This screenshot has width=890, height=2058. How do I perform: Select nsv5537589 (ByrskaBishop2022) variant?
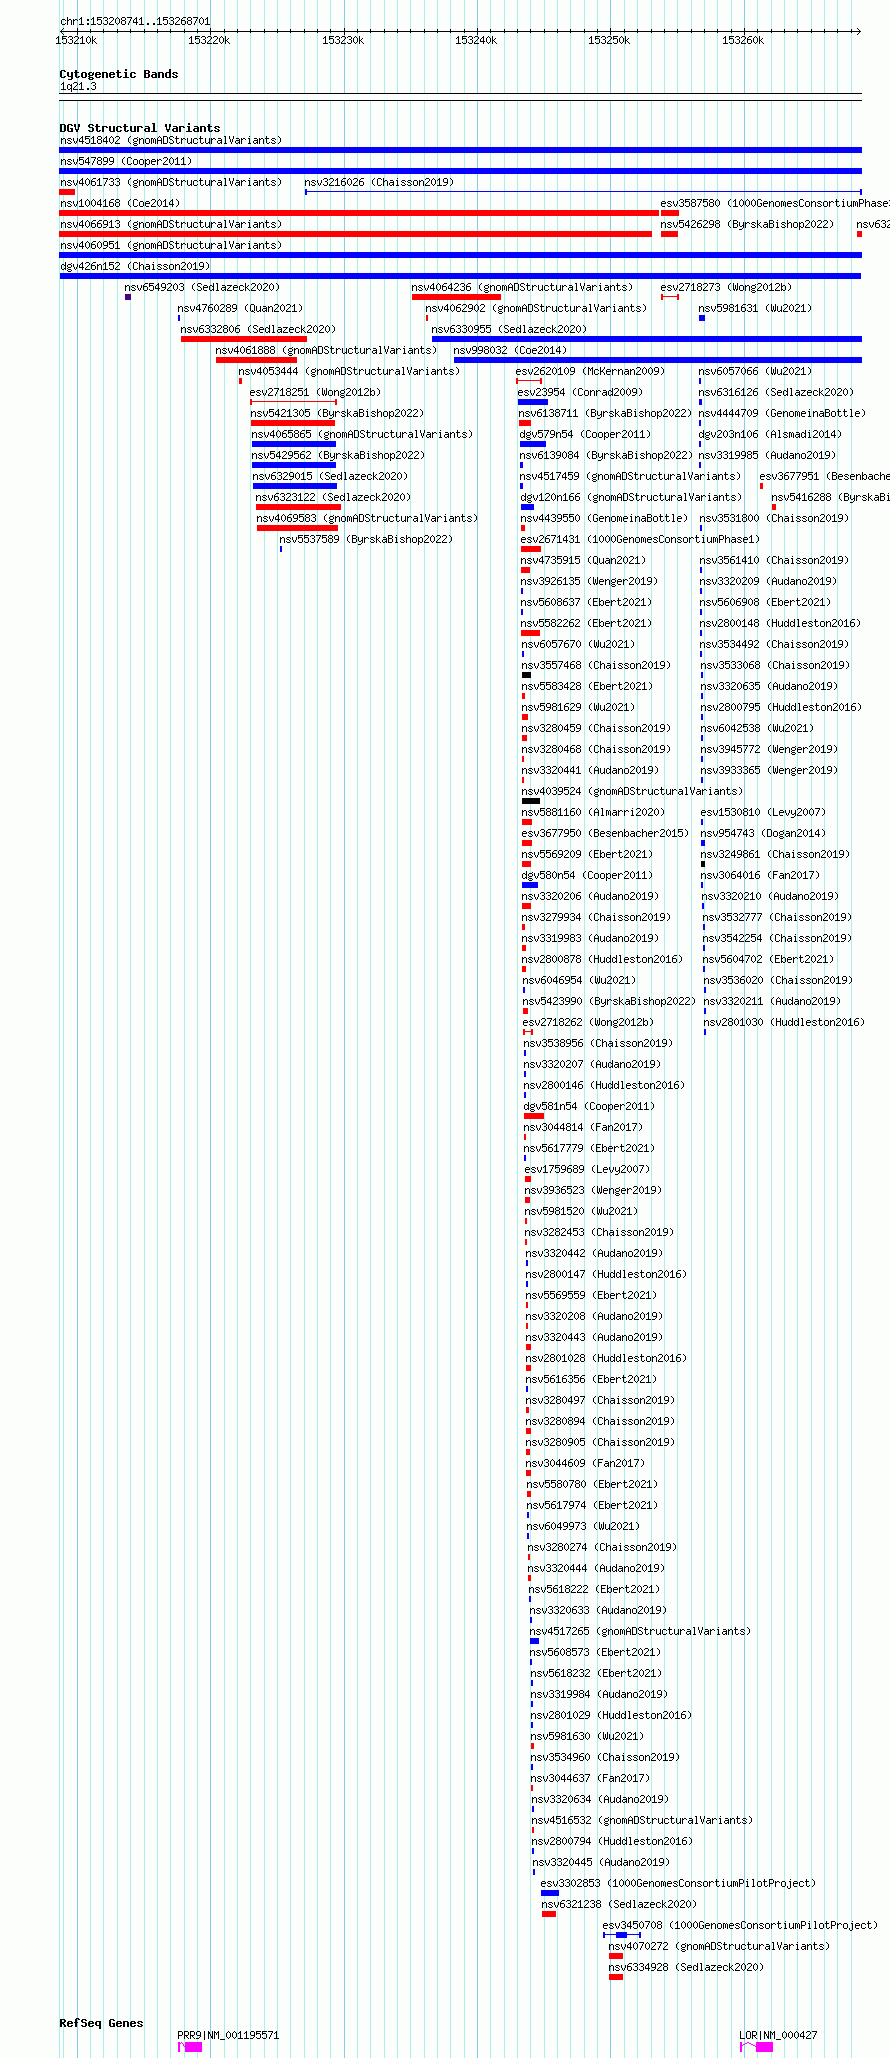[366, 539]
